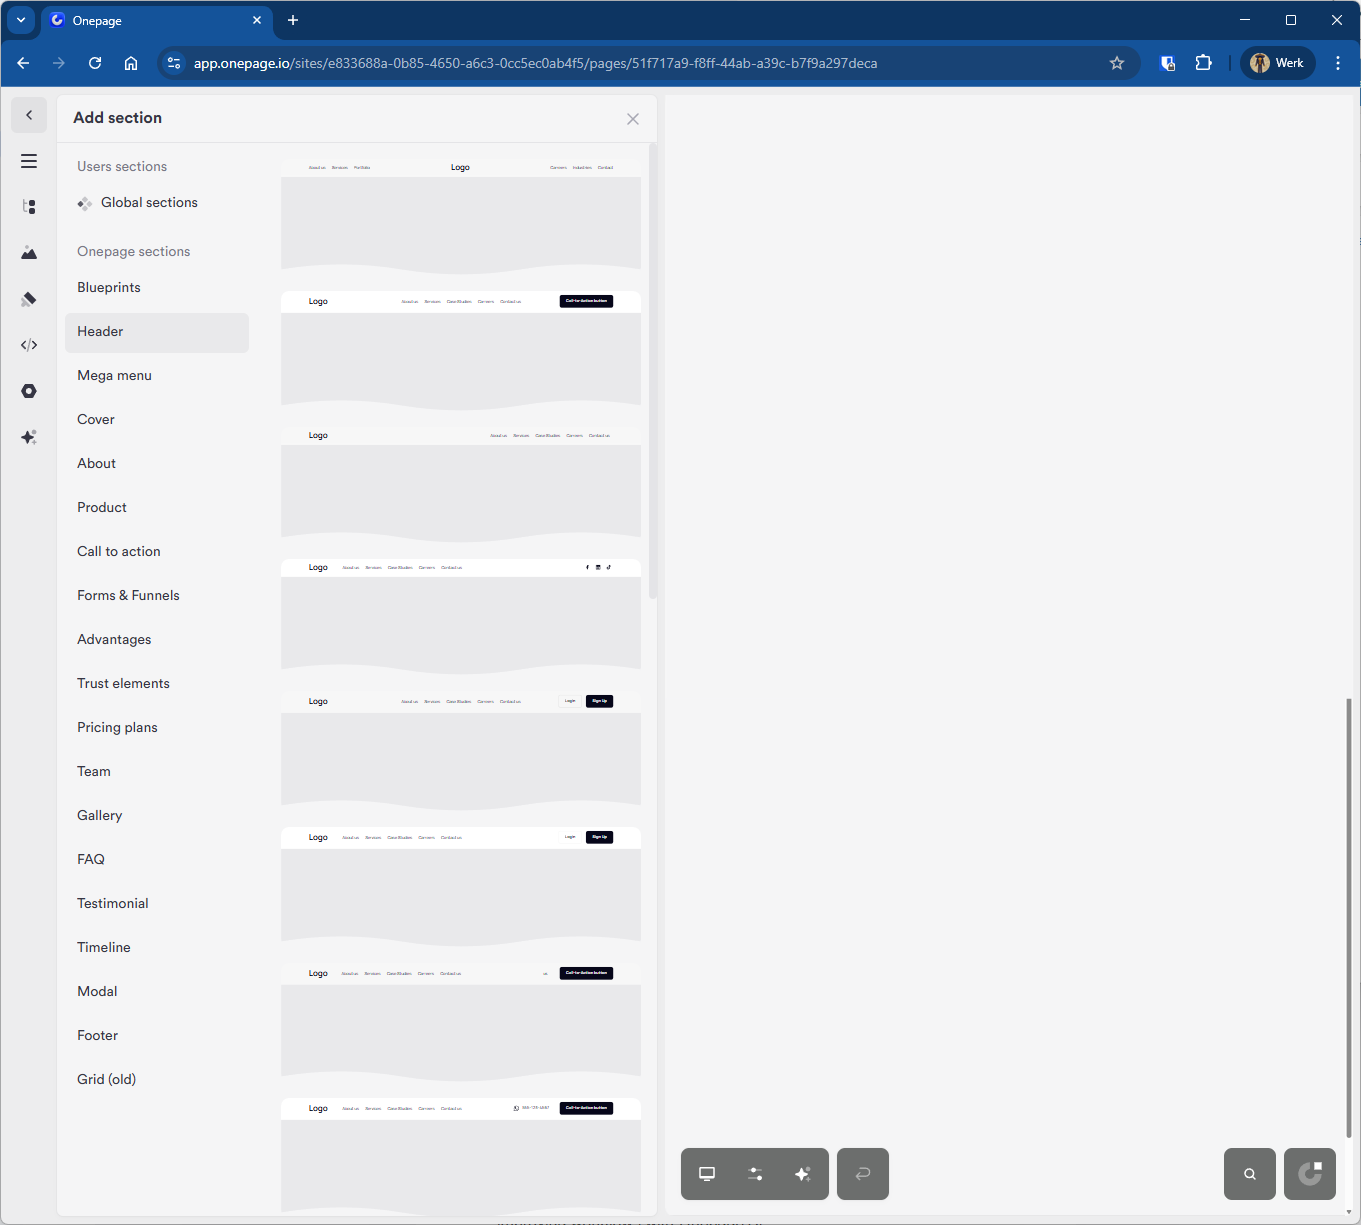Select the Footer category

(157, 1036)
